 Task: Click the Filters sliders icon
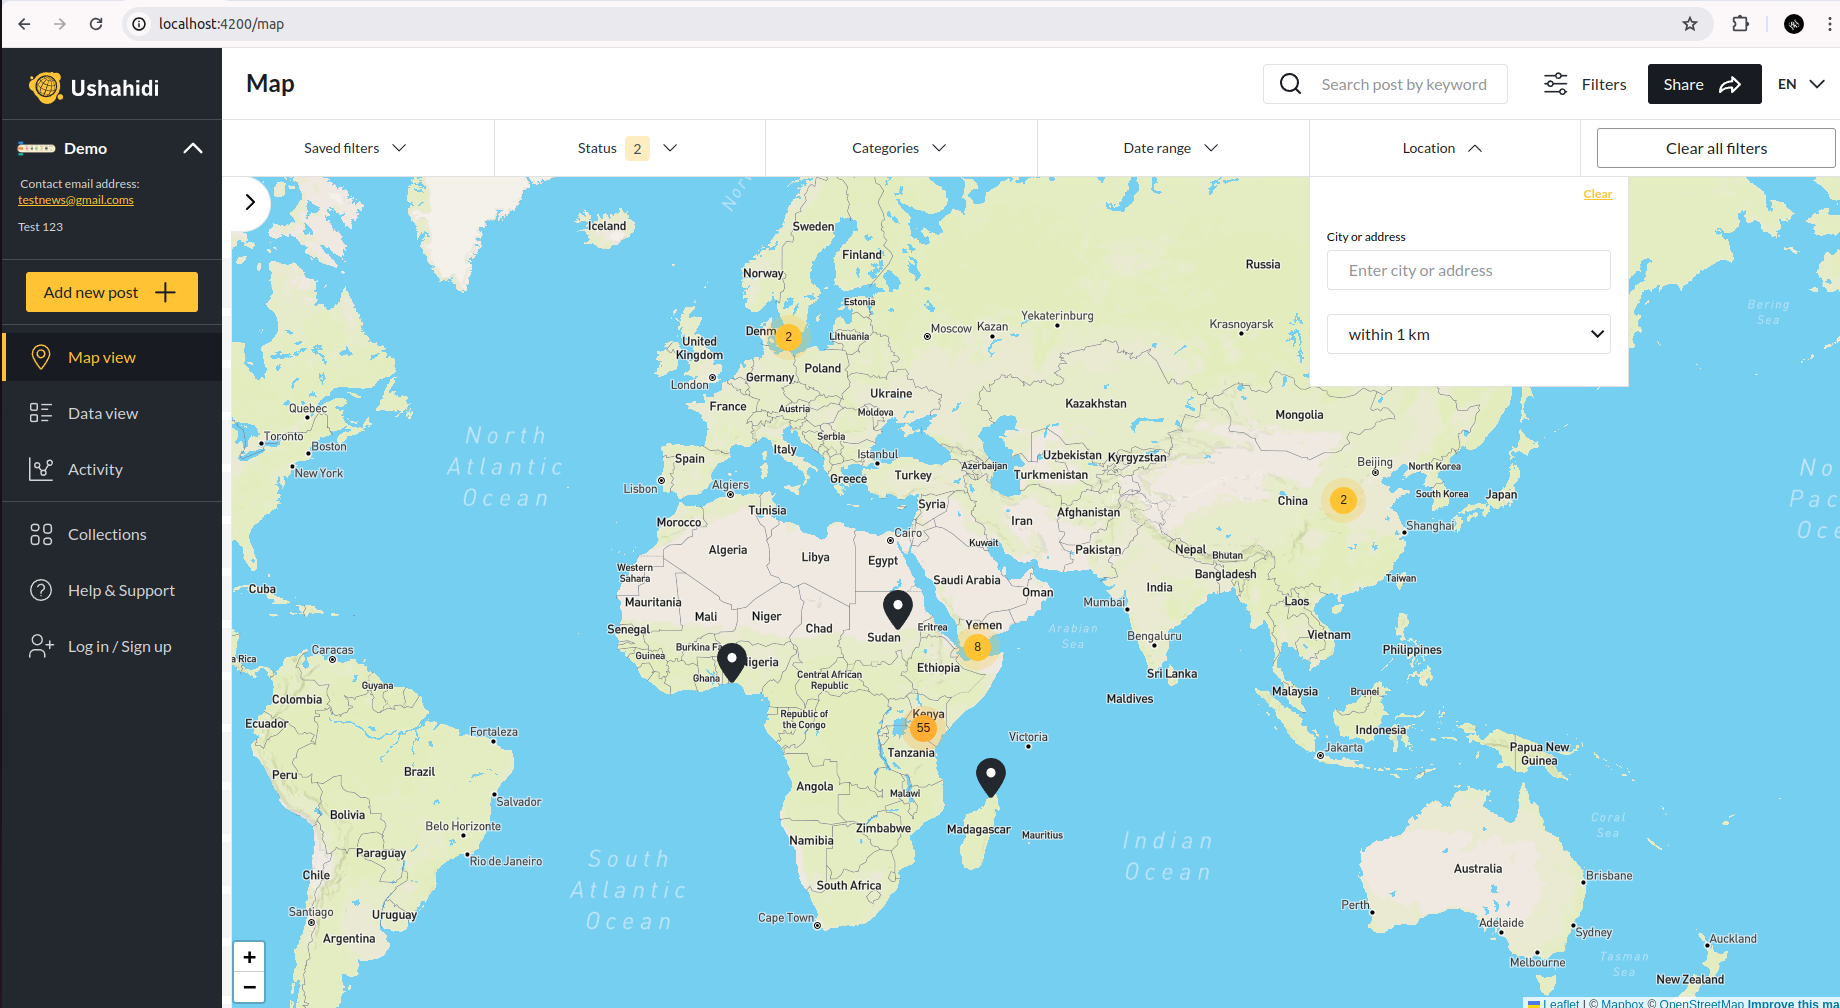[x=1555, y=84]
